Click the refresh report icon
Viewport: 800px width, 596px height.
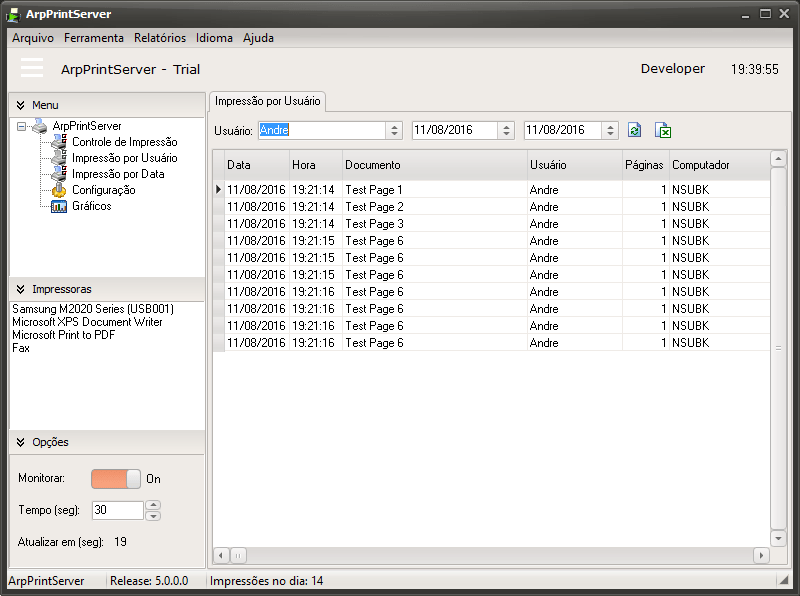634,131
